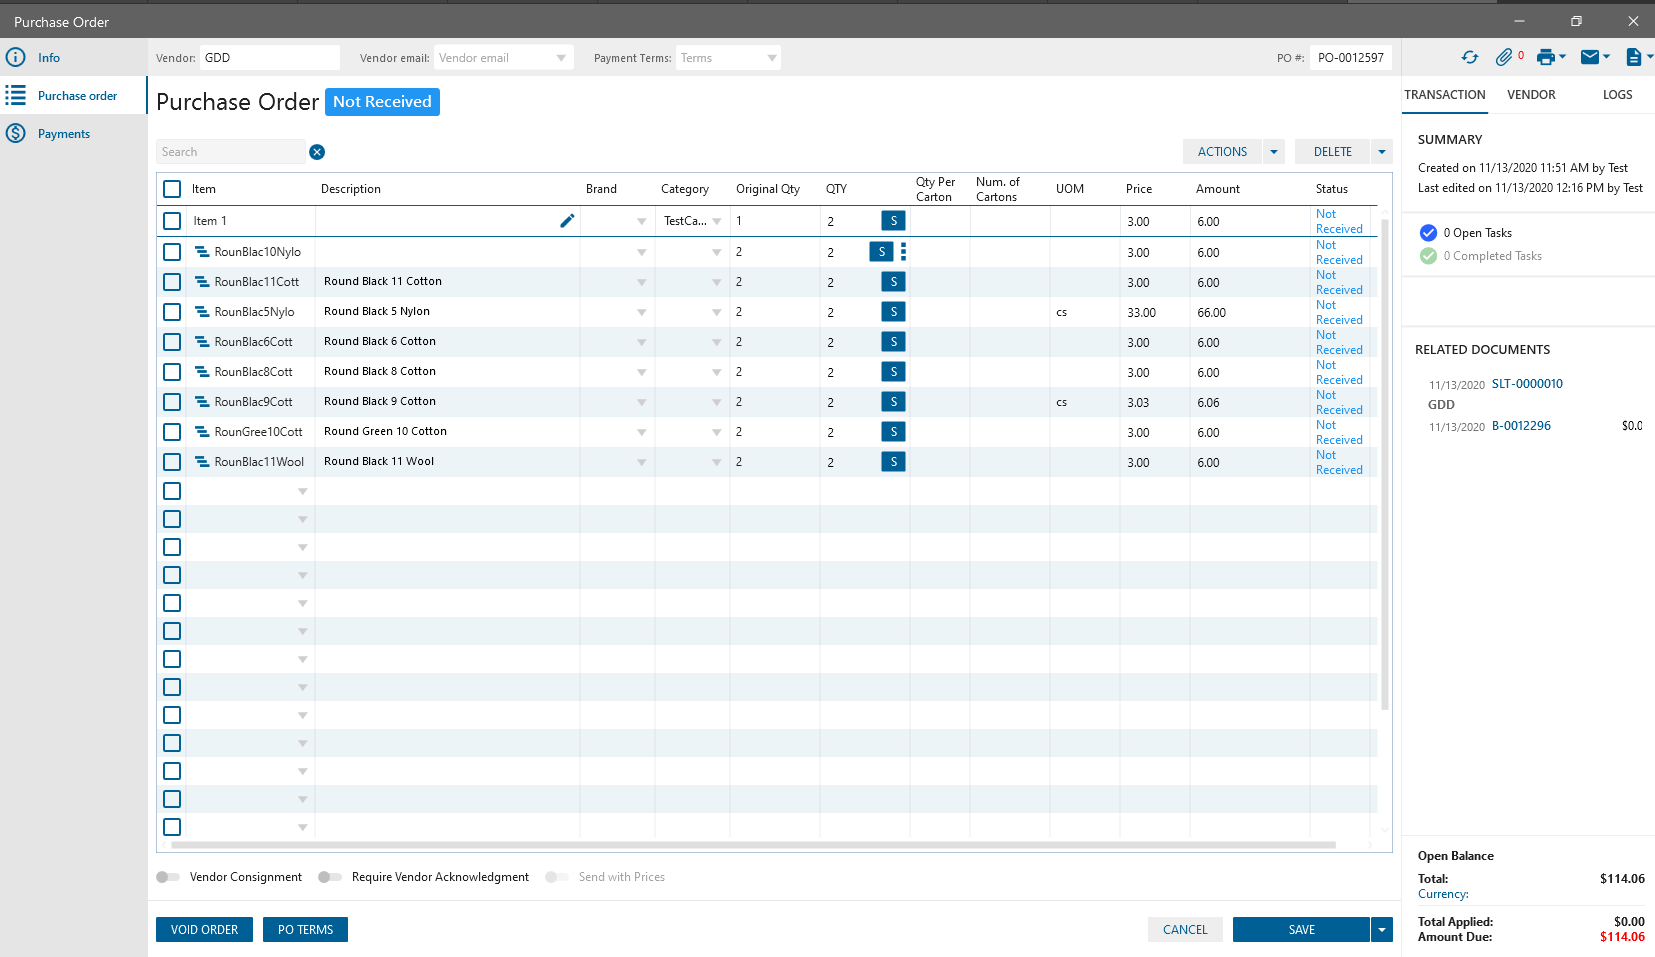Click the email envelope icon

pyautogui.click(x=1590, y=58)
